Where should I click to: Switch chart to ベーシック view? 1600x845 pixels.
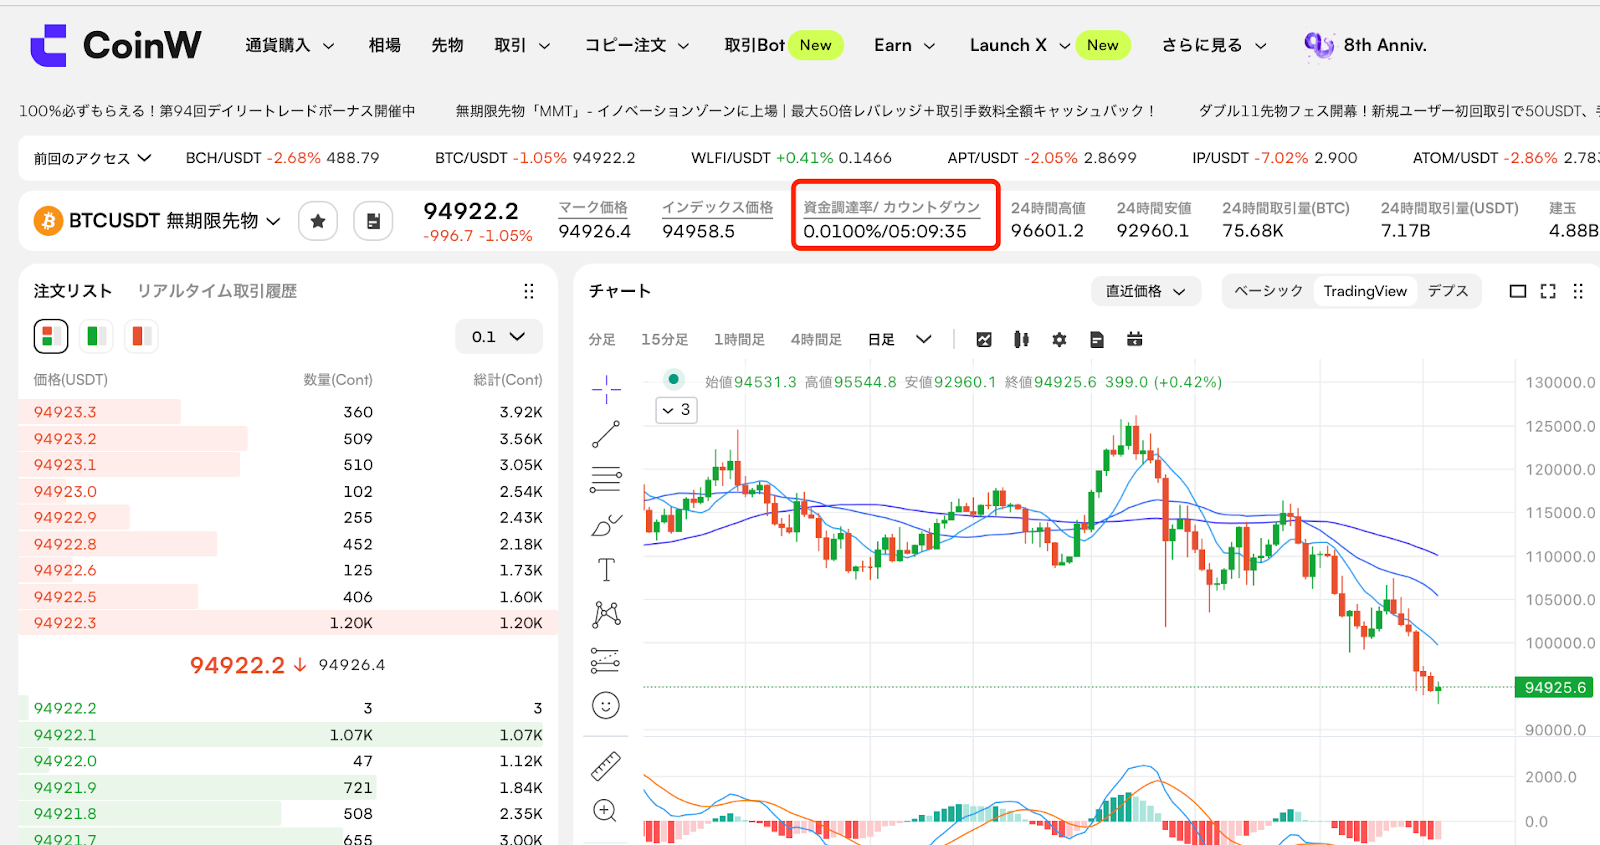pos(1268,291)
